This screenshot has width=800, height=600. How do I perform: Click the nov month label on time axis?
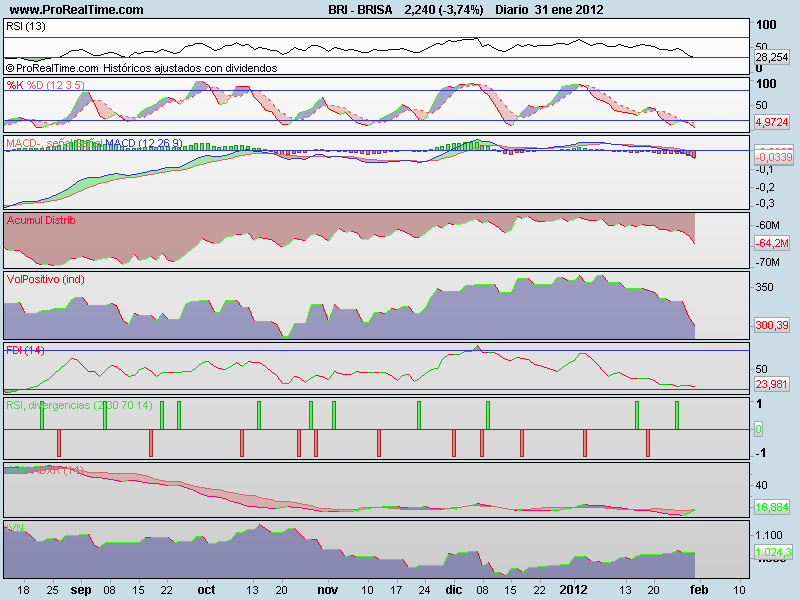coord(328,590)
